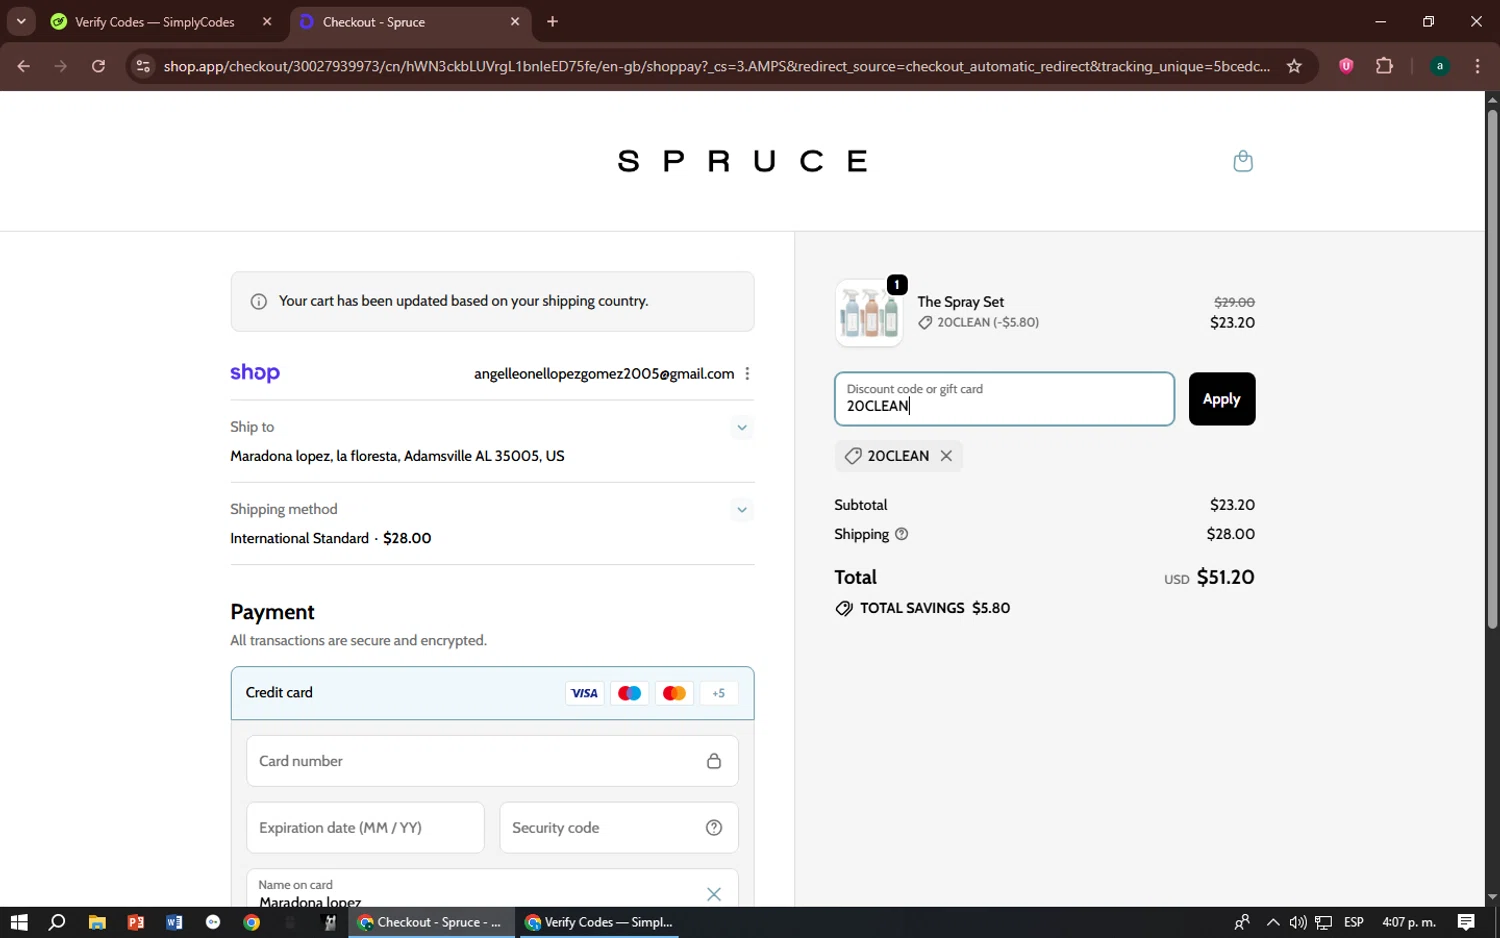The width and height of the screenshot is (1500, 938).
Task: Click The Spray Set product thumbnail
Action: click(x=869, y=313)
